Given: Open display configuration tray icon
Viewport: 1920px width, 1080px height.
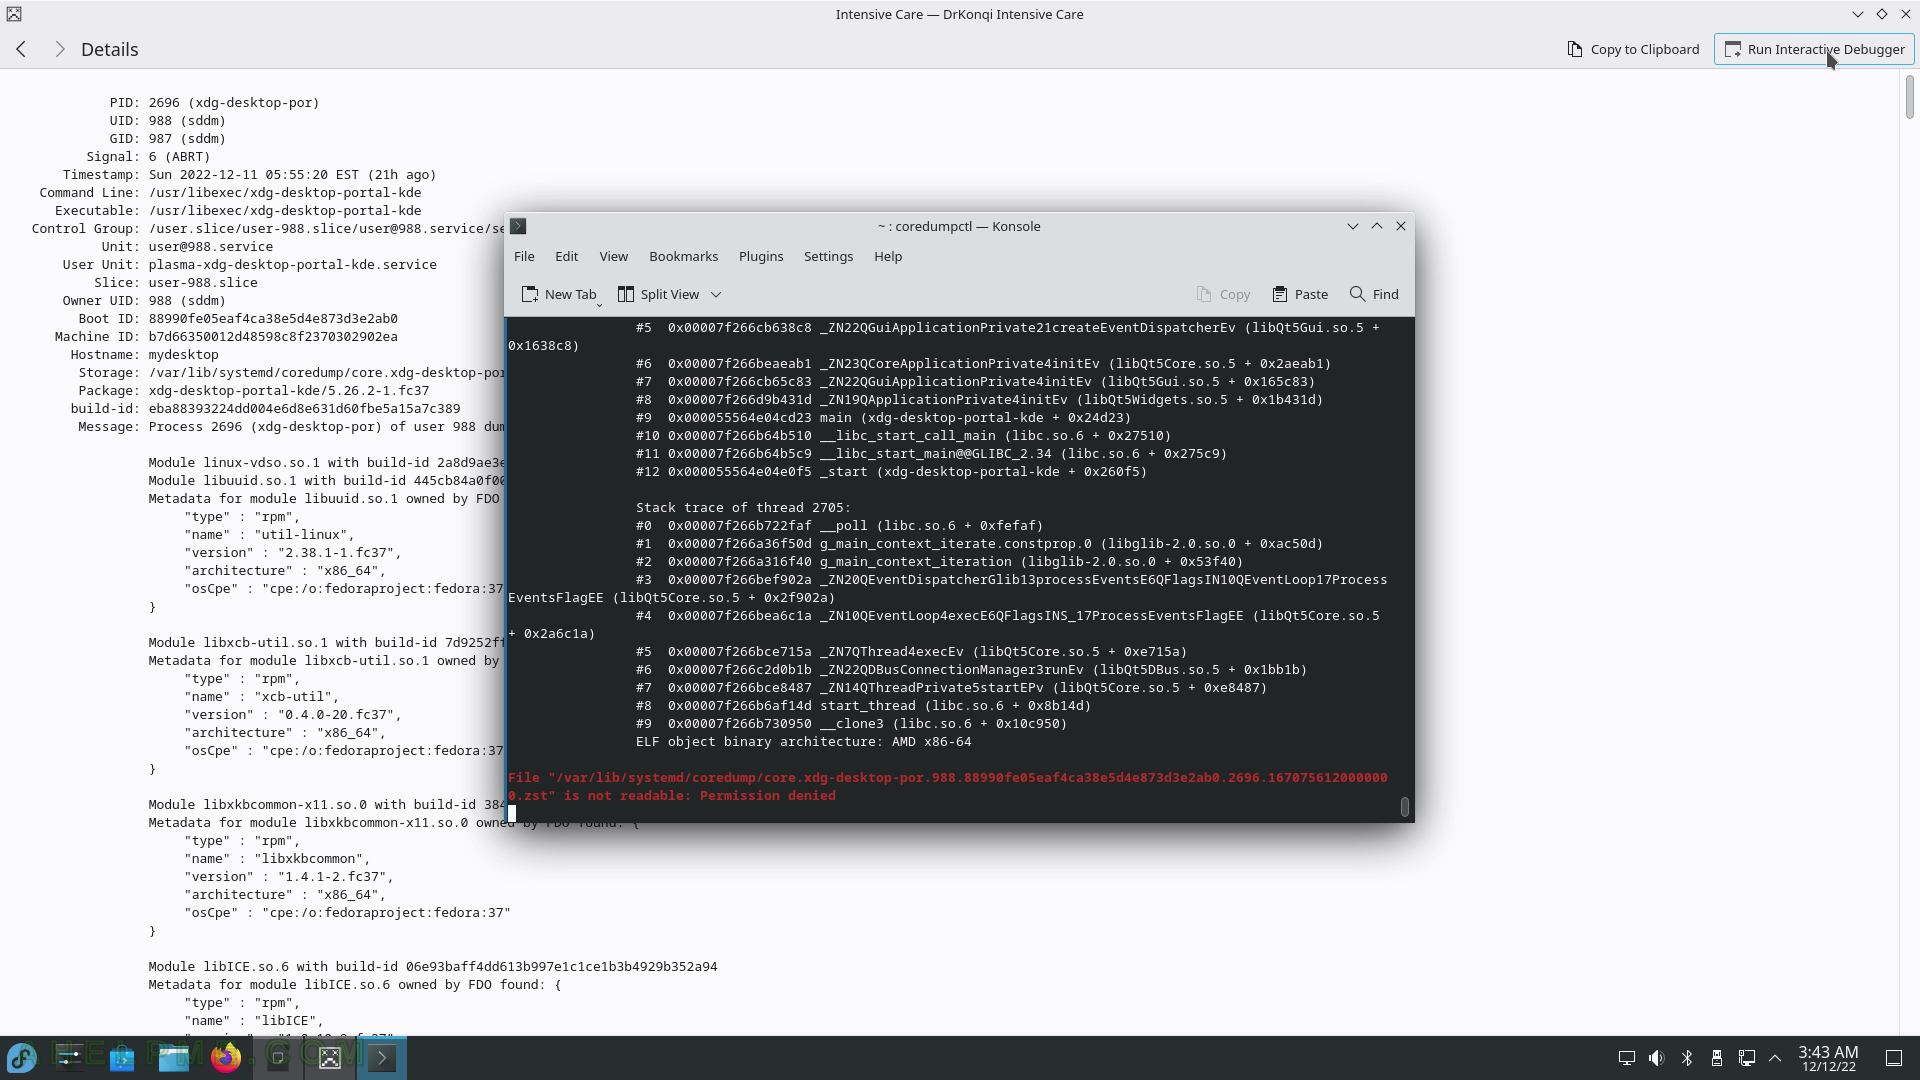Looking at the screenshot, I should coord(1627,1058).
